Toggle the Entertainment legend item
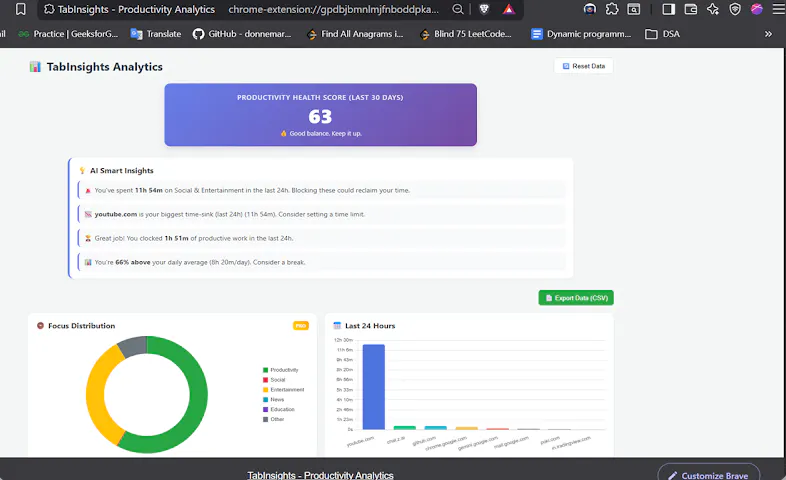 [x=284, y=390]
